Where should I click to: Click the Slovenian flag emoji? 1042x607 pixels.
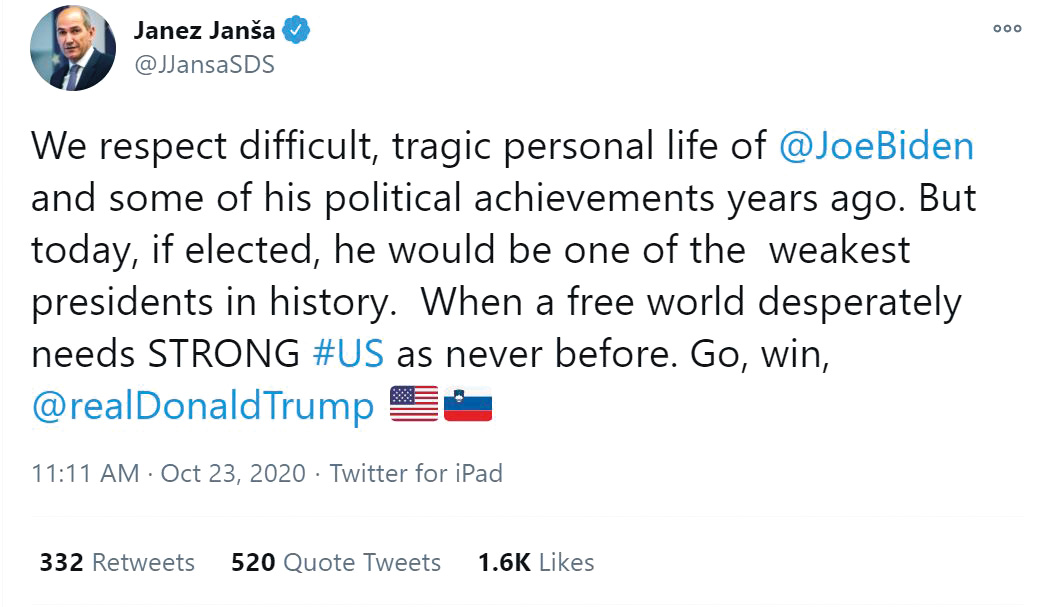click(468, 403)
